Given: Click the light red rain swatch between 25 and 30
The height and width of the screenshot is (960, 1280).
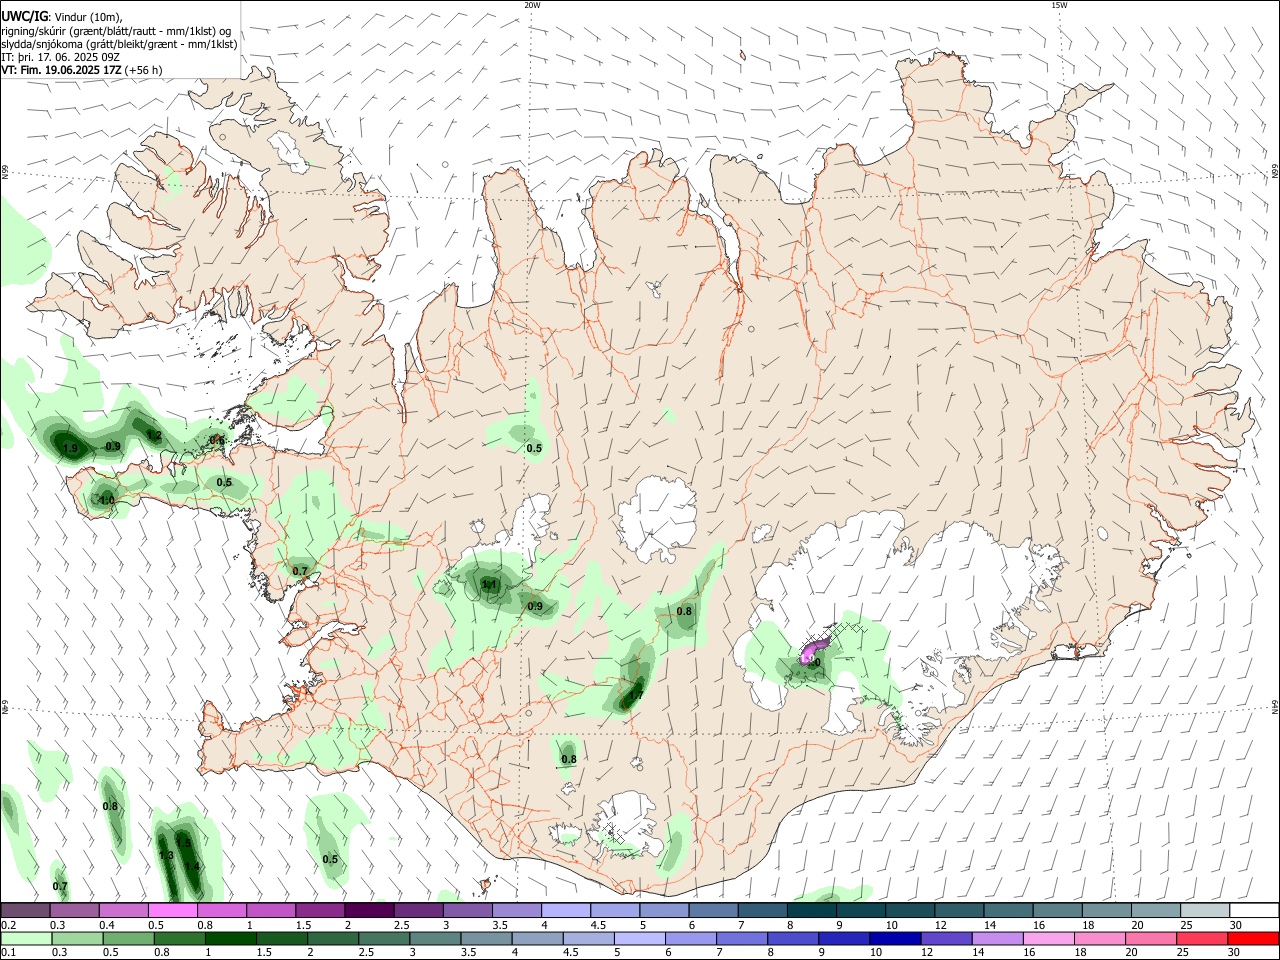Looking at the screenshot, I should (x=1202, y=938).
